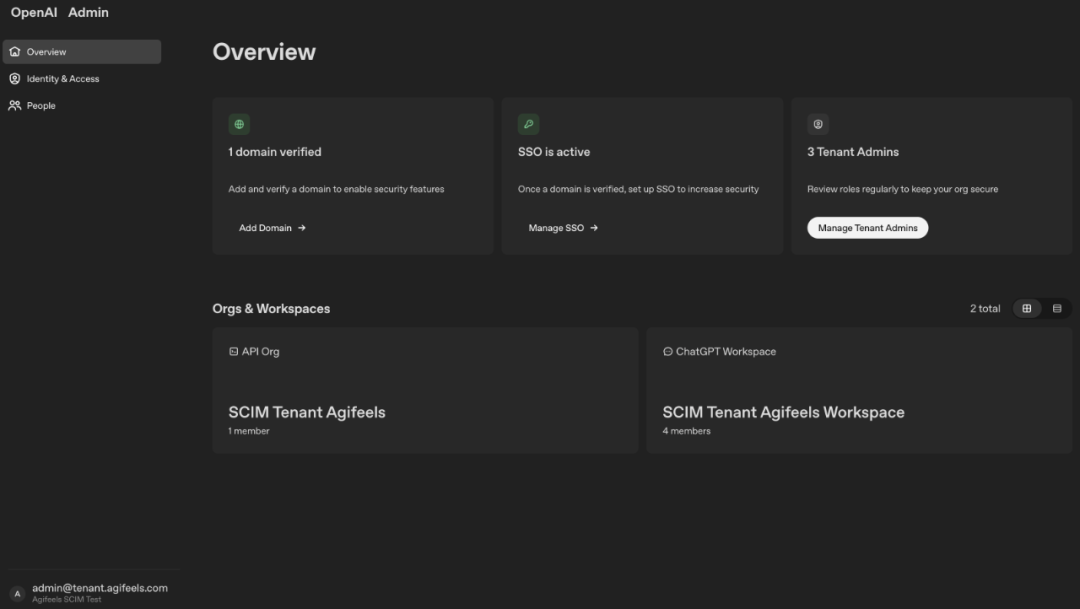Open the SCIM Tenant Agifeels Workspace card
Viewport: 1080px width, 609px height.
[x=859, y=391]
